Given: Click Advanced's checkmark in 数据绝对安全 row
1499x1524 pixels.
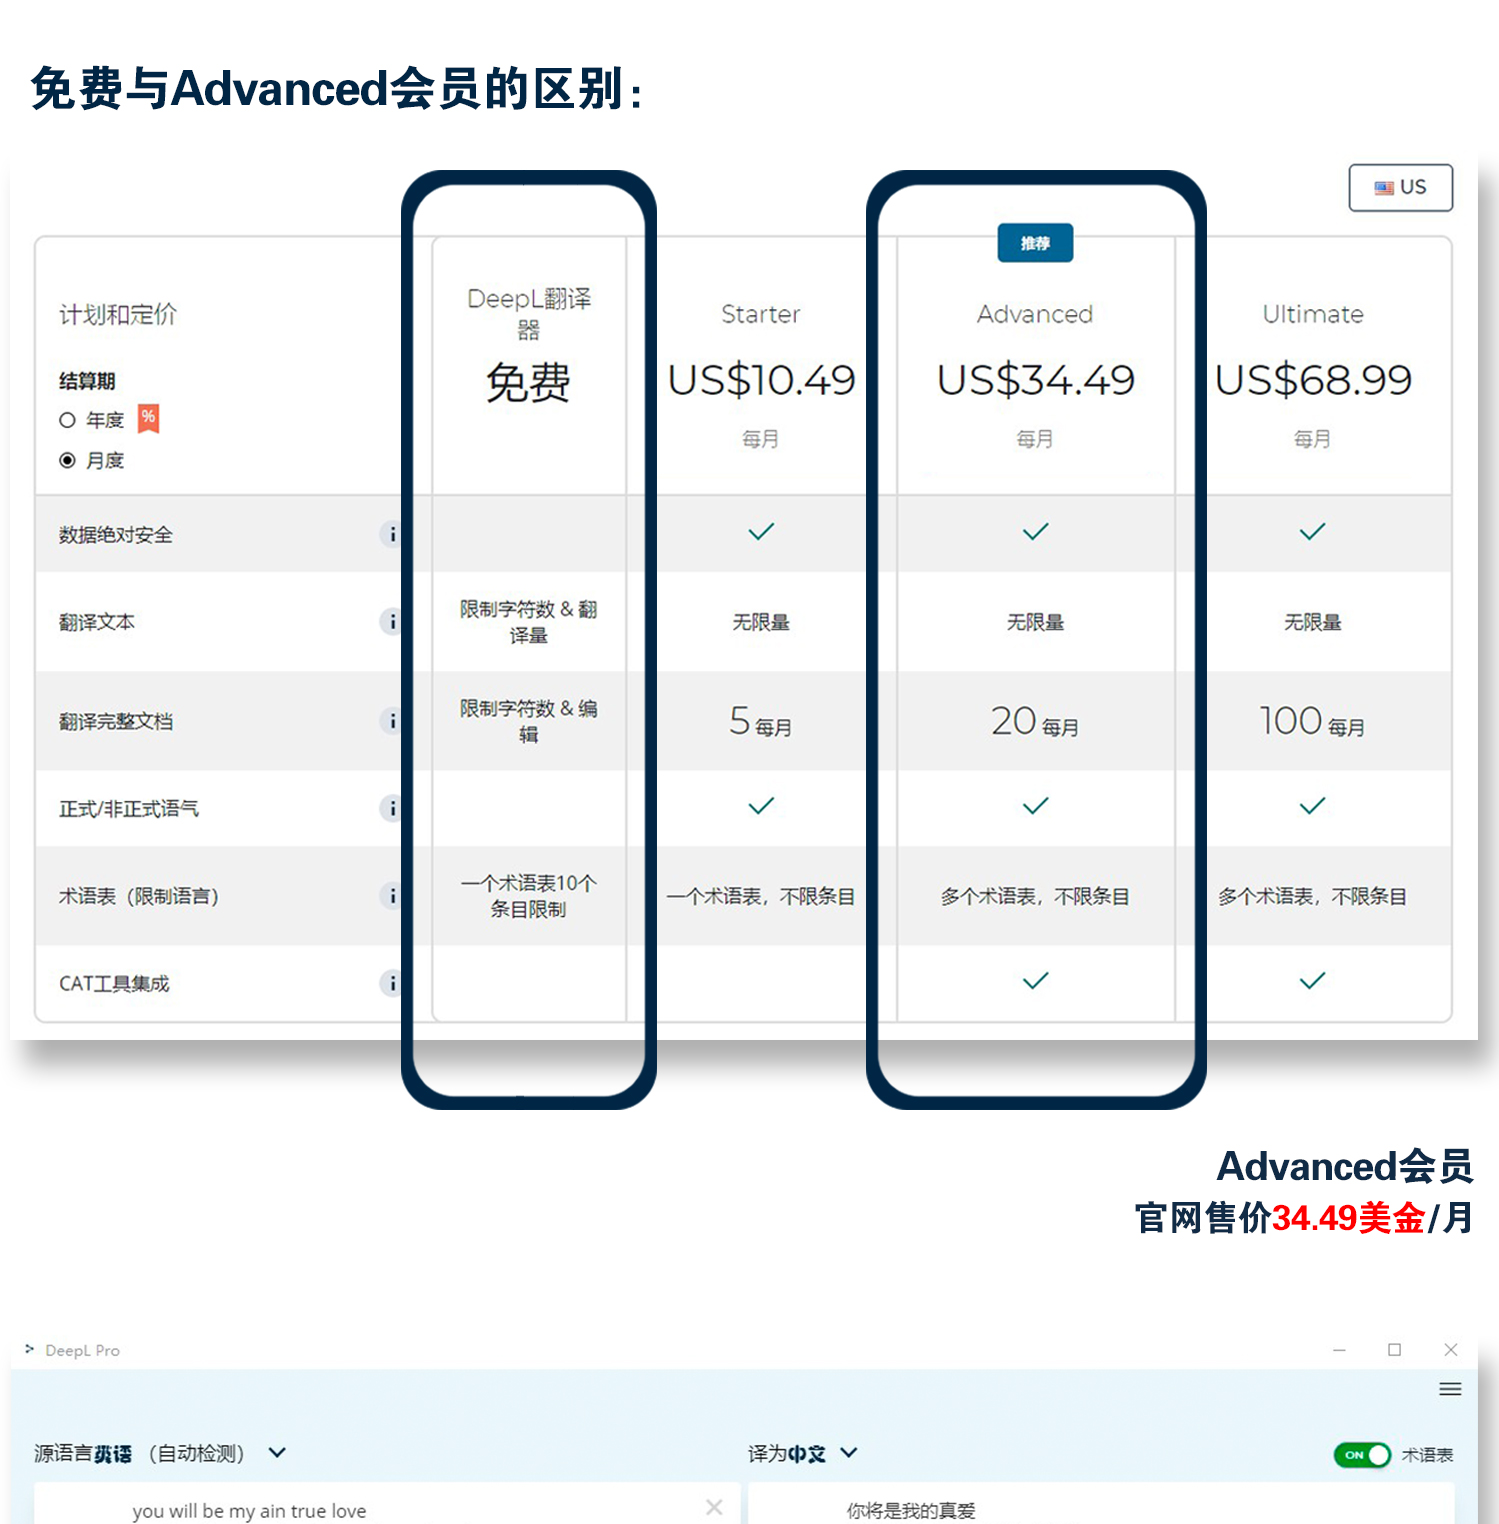Looking at the screenshot, I should 1036,532.
